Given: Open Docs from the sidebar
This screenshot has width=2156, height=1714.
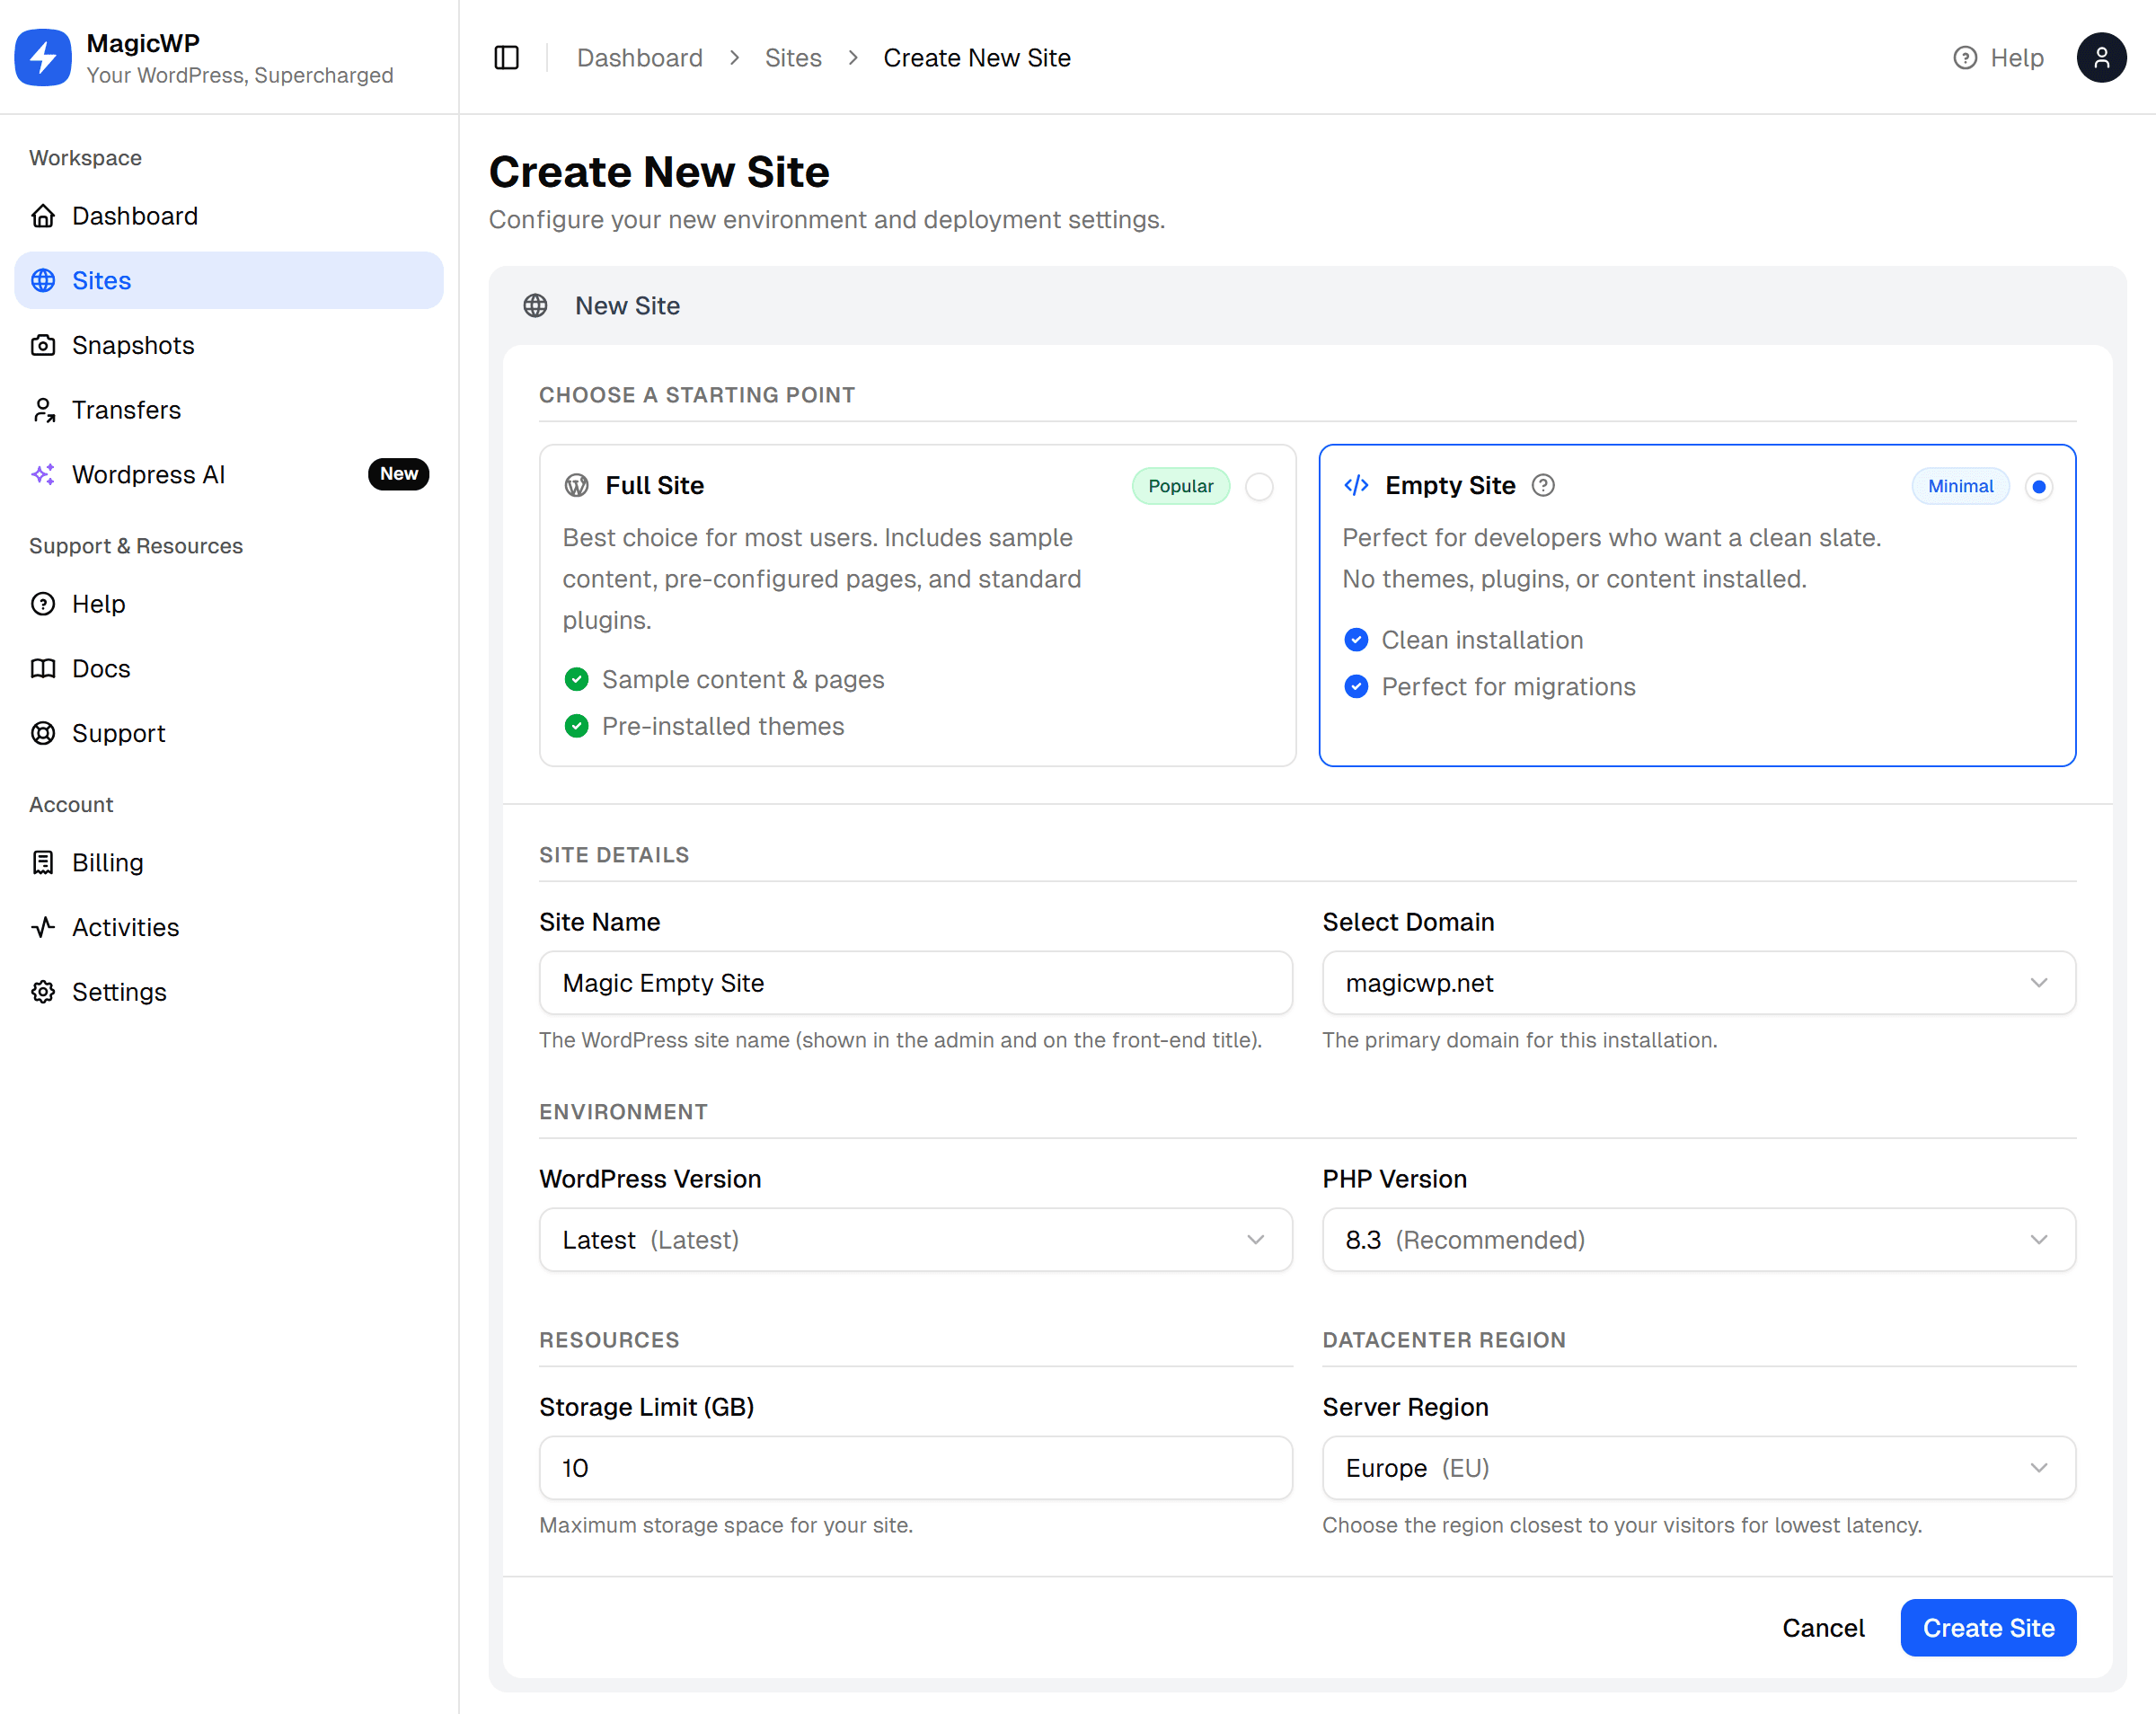Looking at the screenshot, I should click(229, 668).
